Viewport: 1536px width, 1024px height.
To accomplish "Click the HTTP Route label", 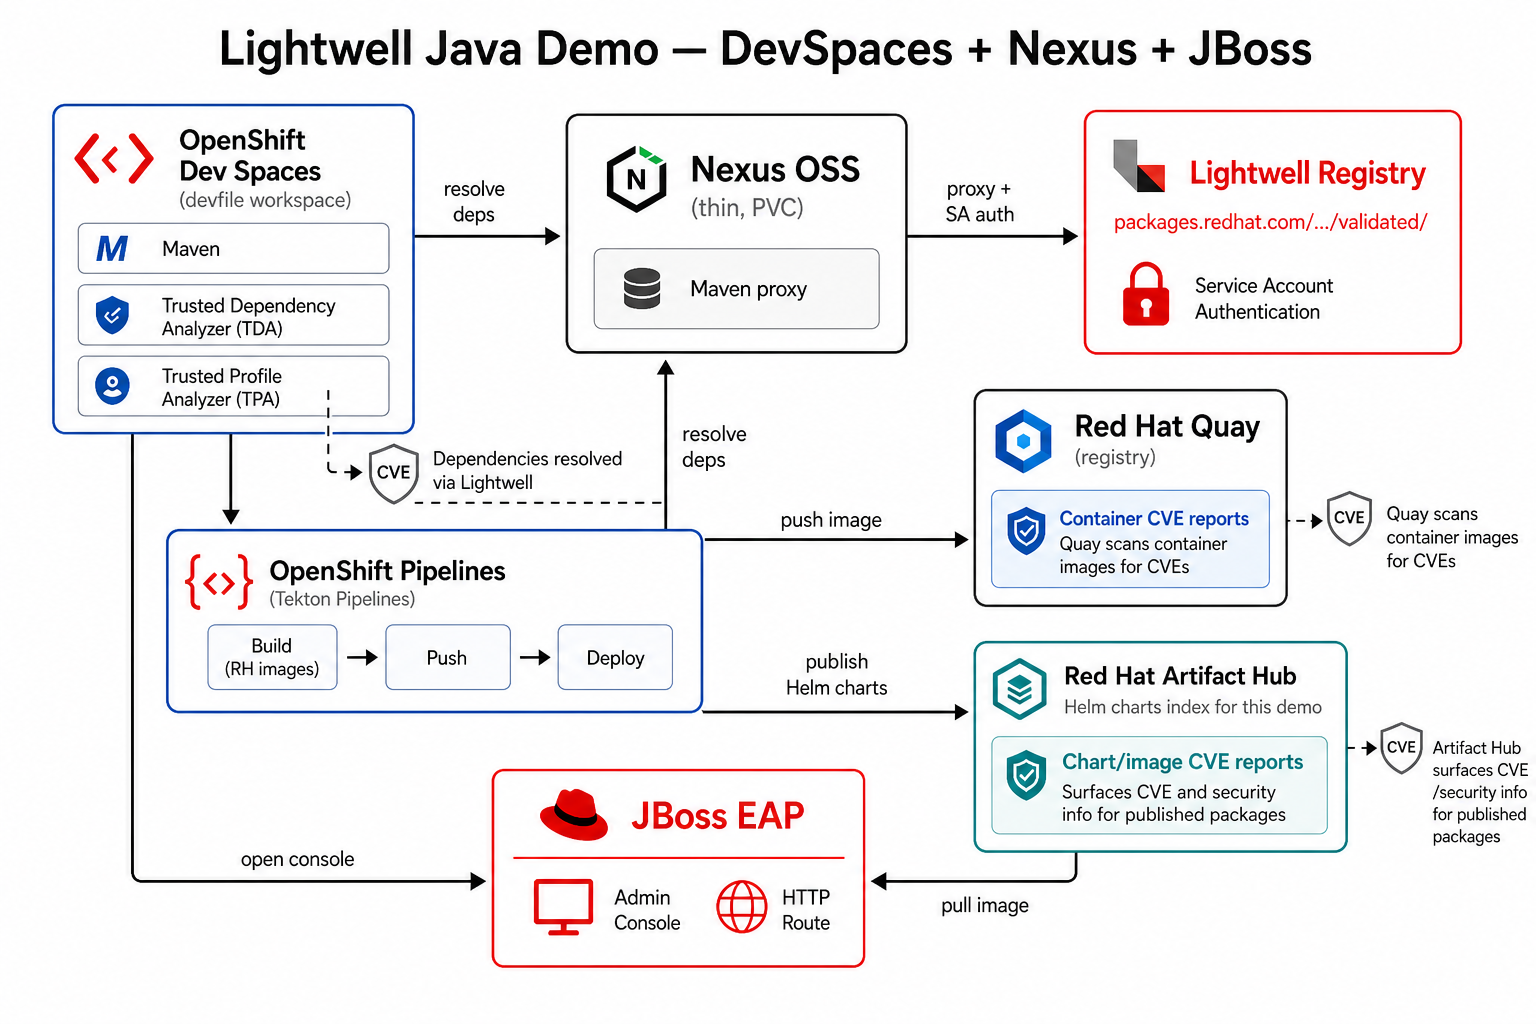I will (x=806, y=910).
